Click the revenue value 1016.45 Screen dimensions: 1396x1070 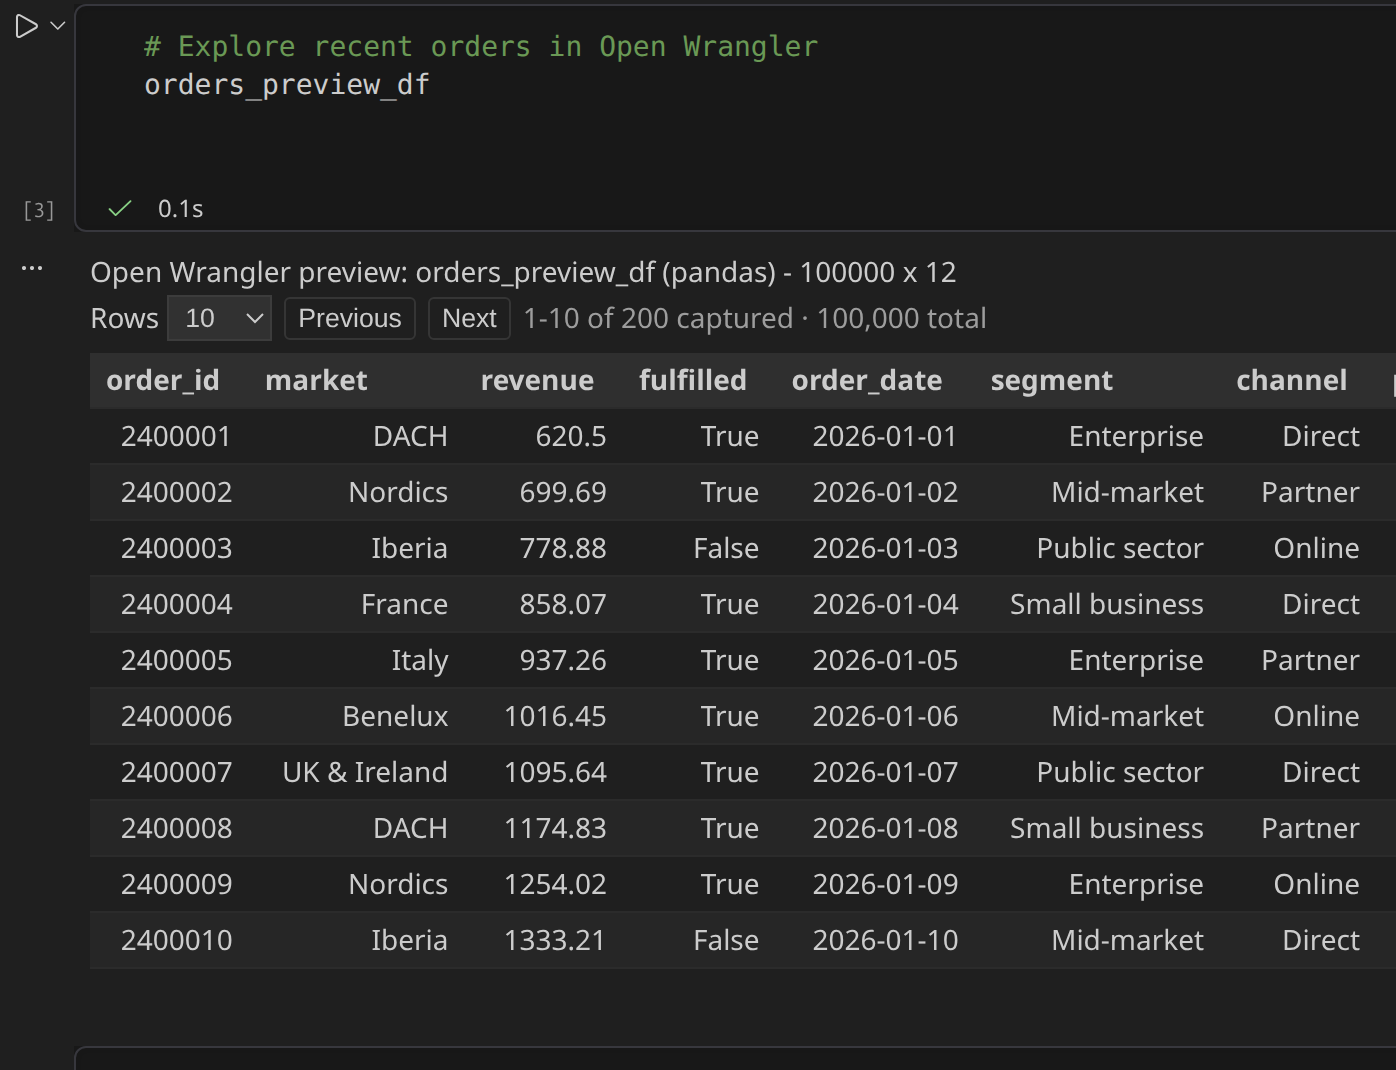[555, 716]
